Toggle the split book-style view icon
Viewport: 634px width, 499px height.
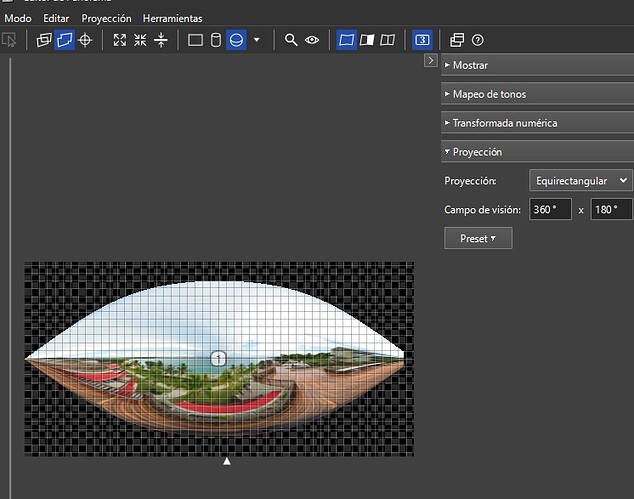pyautogui.click(x=387, y=40)
